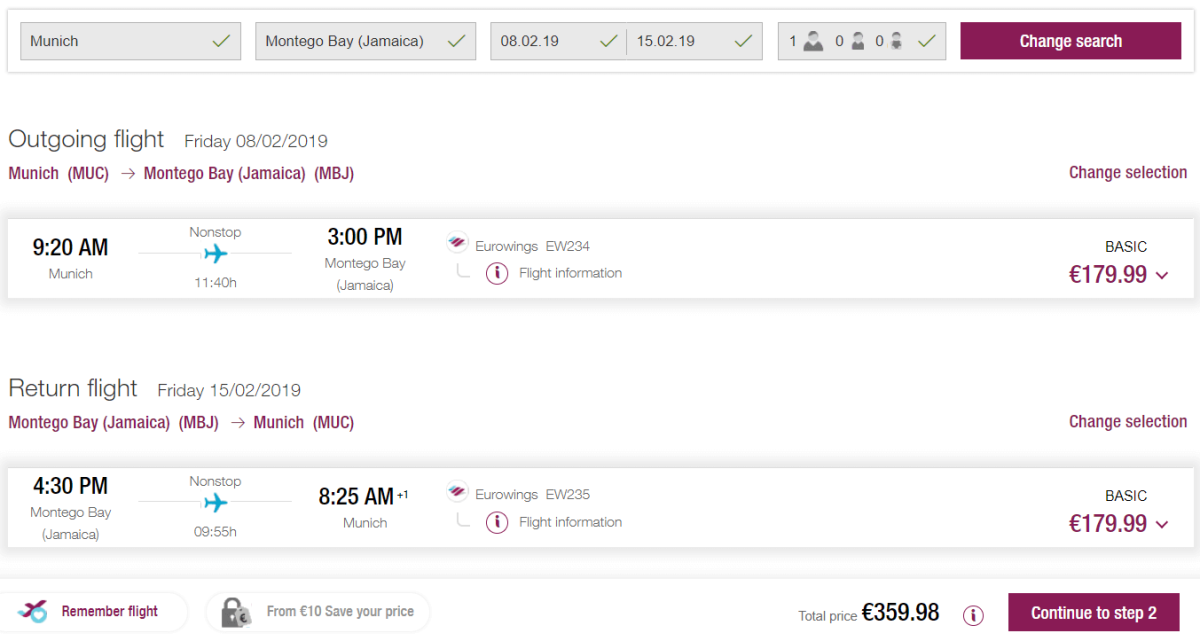
Task: Click the adult passenger icon
Action: [x=813, y=41]
